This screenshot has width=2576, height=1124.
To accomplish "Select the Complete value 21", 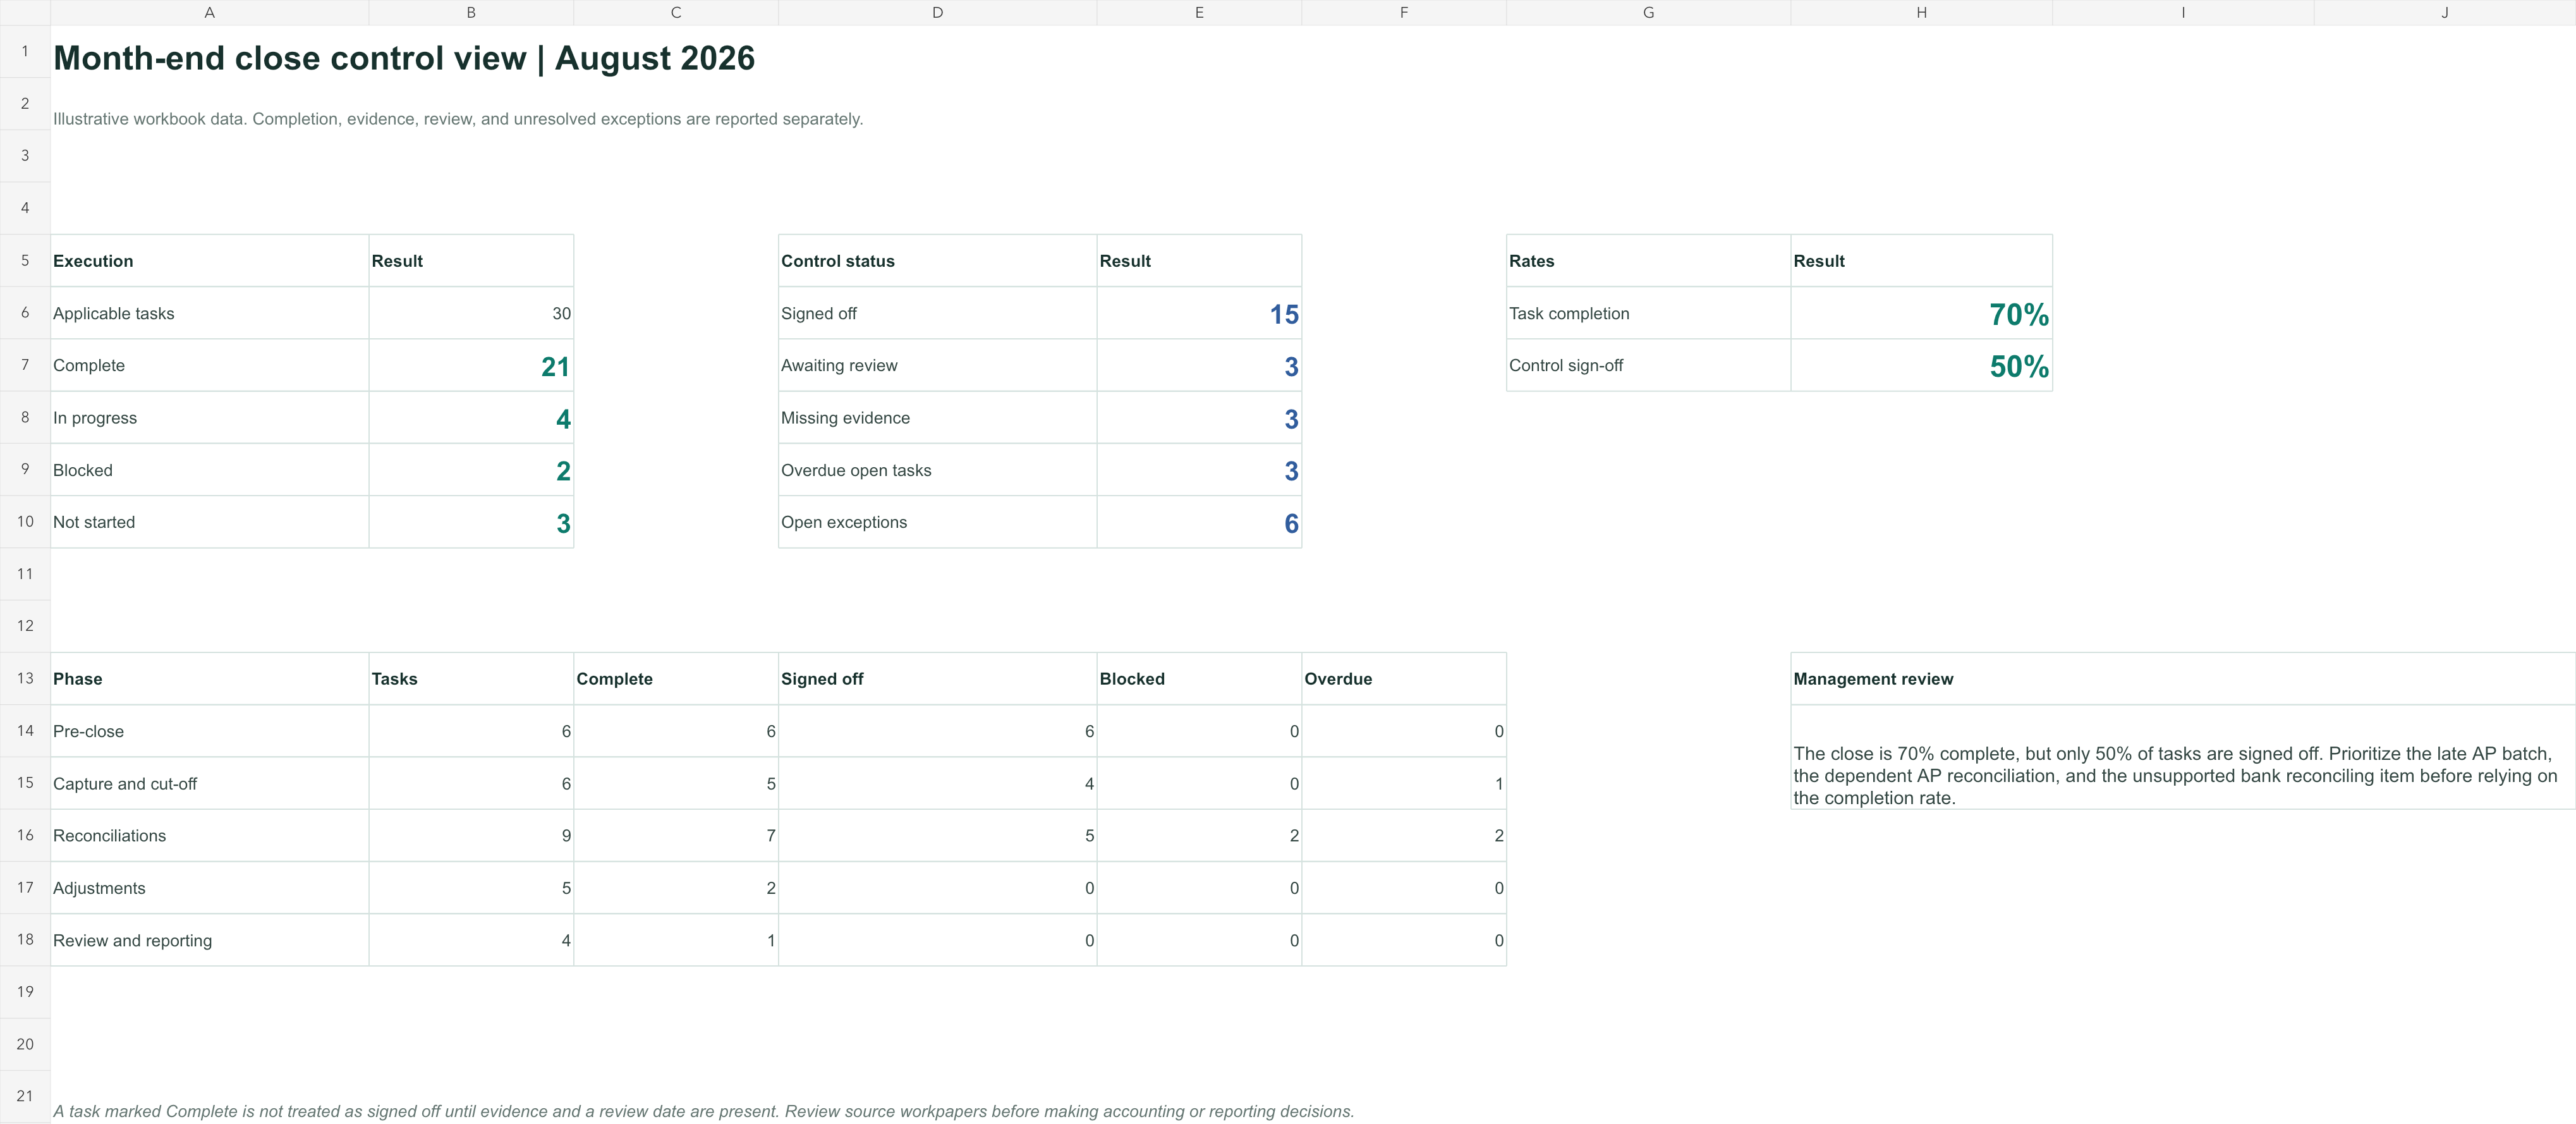I will 471,365.
